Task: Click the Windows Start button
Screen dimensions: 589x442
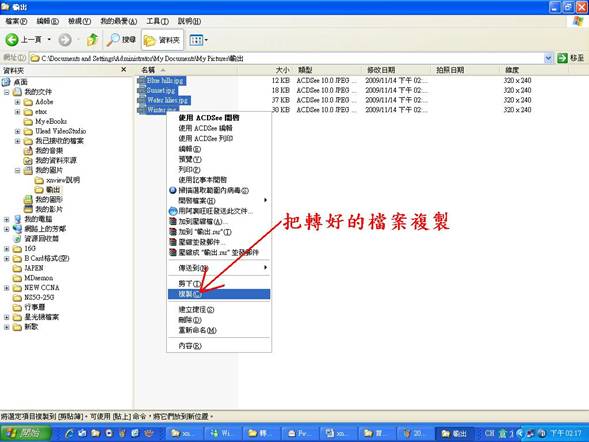Action: [x=26, y=433]
